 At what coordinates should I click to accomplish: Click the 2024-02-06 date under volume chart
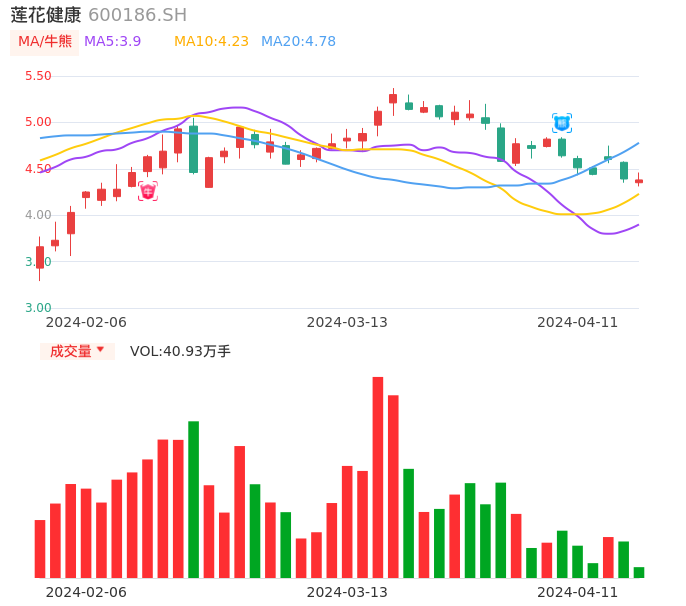tap(86, 592)
